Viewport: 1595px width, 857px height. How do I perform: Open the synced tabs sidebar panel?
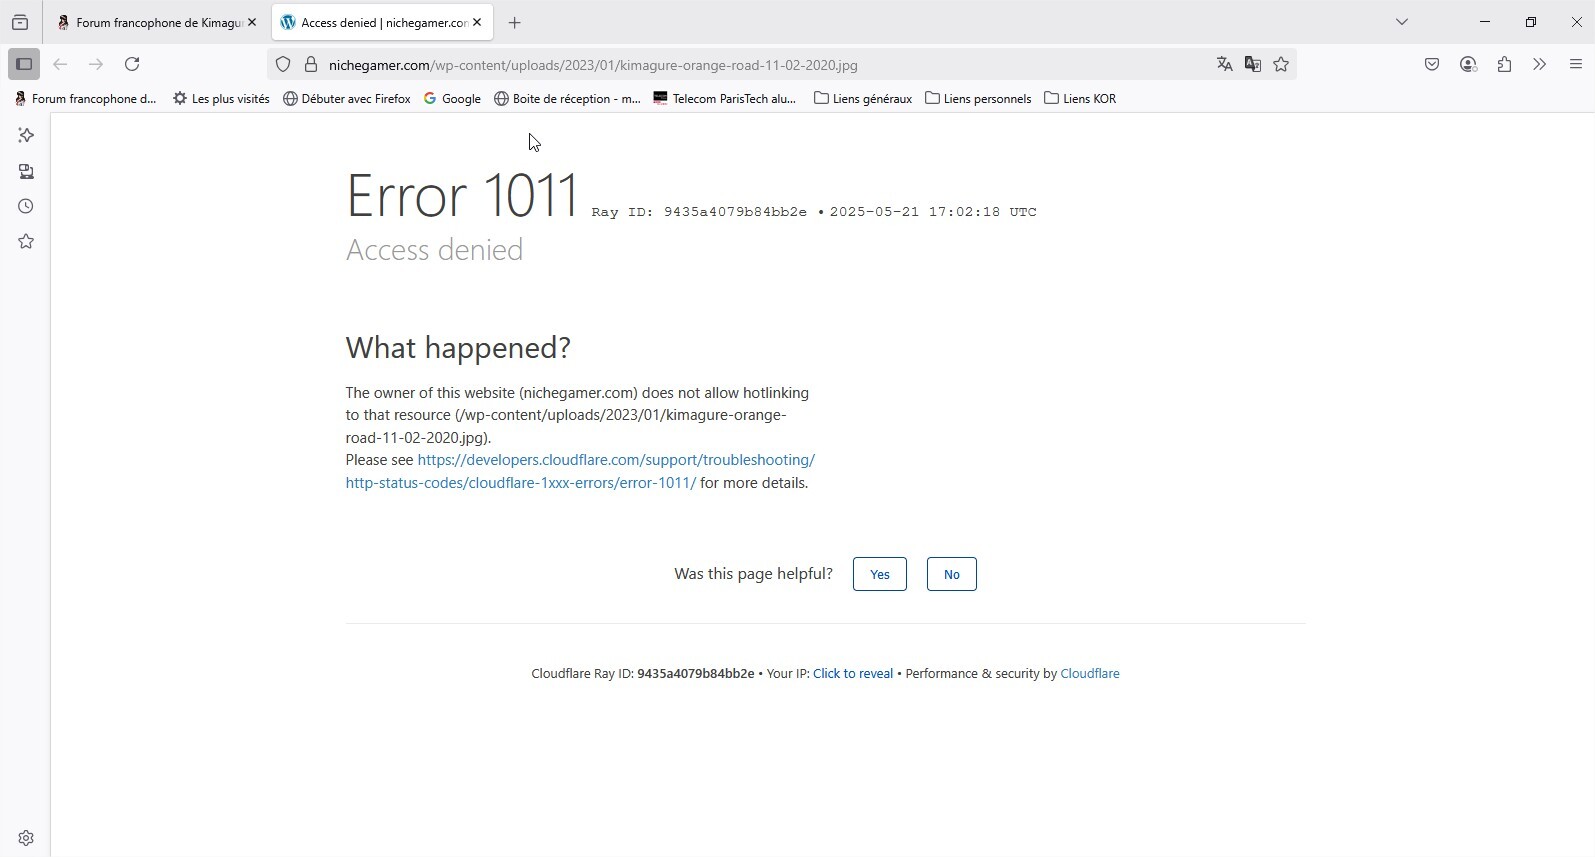point(26,171)
